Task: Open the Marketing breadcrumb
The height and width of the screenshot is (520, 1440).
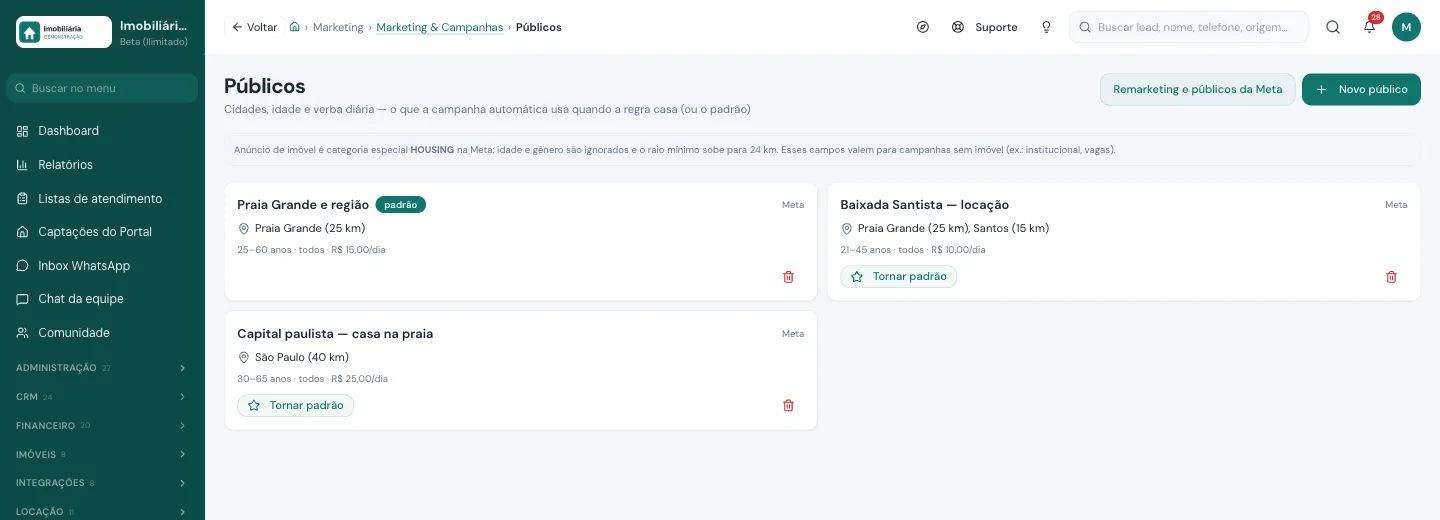Action: (x=338, y=27)
